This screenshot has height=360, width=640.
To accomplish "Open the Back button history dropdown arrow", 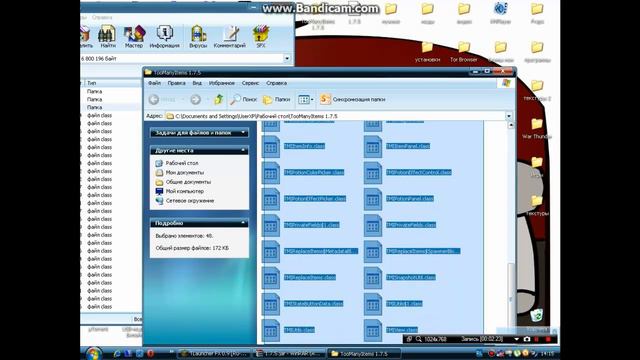I will click(182, 99).
